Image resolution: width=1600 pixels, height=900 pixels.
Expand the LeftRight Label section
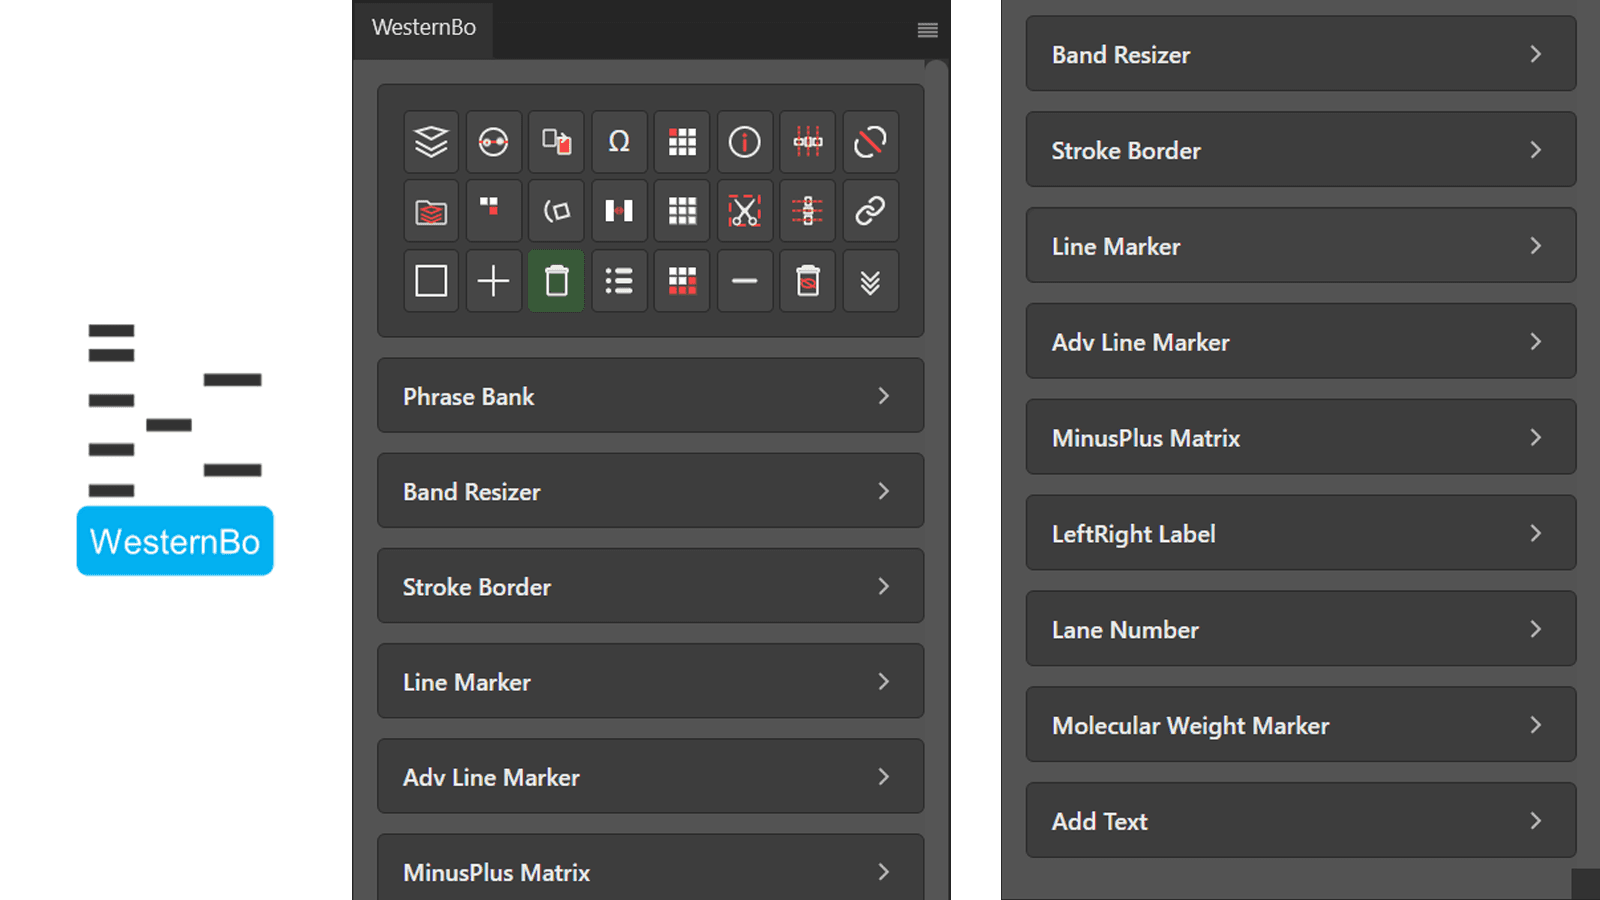pos(1301,533)
